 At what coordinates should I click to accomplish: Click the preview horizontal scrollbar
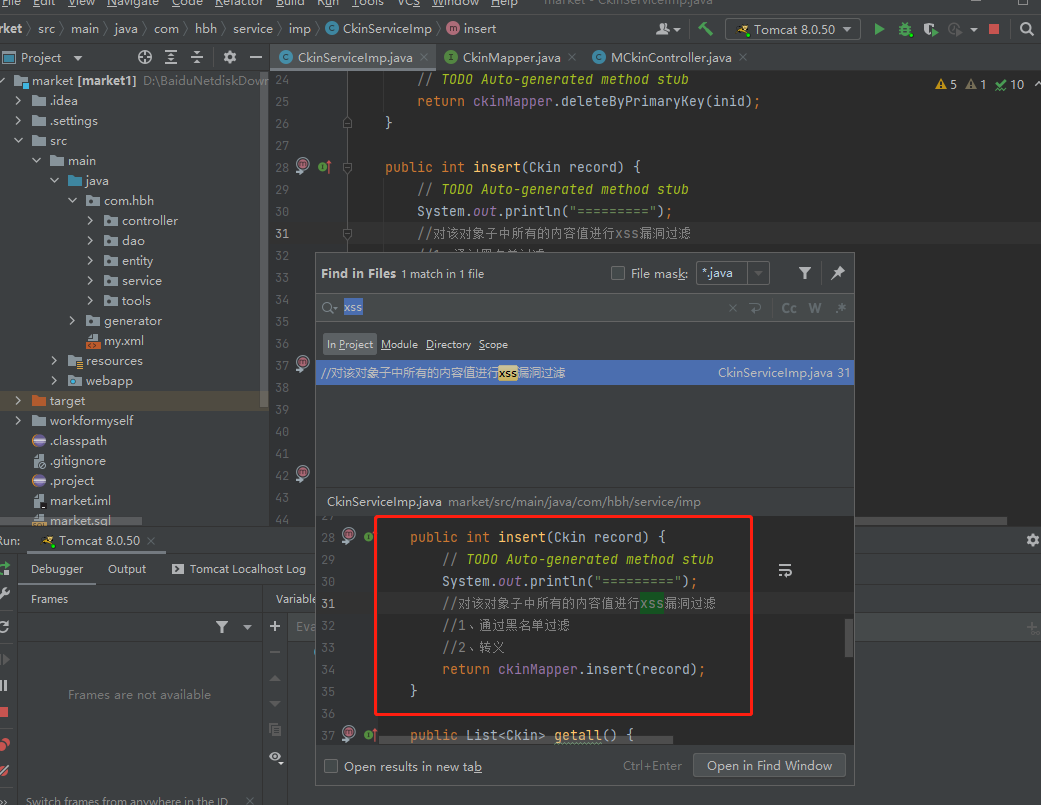(526, 739)
